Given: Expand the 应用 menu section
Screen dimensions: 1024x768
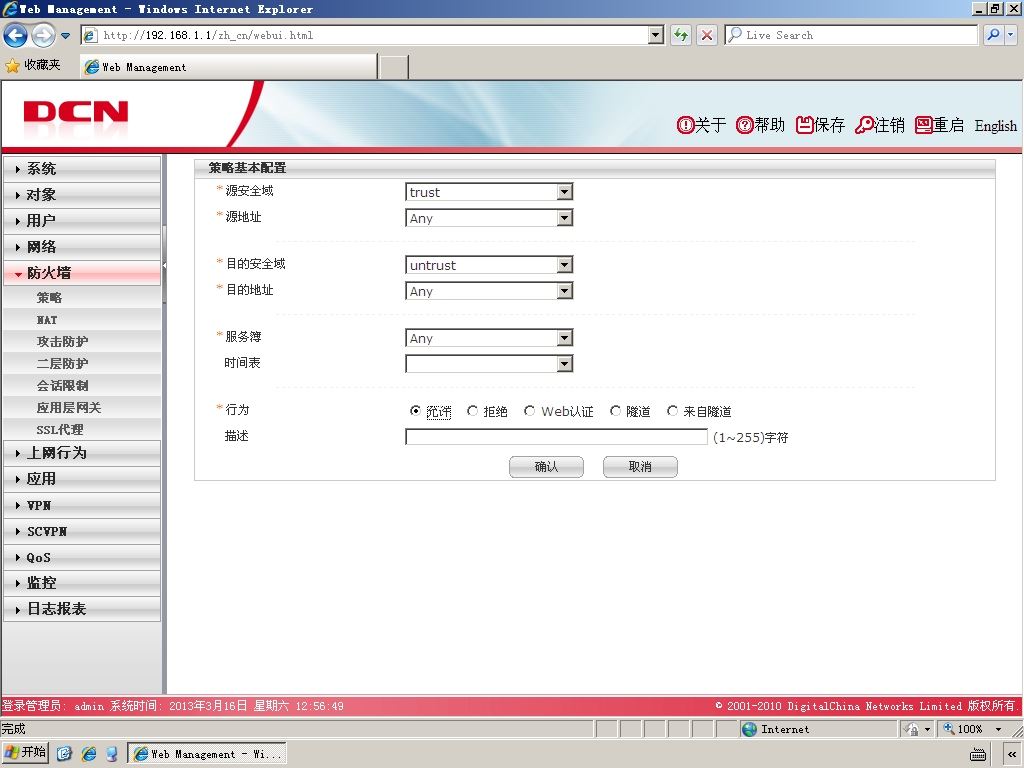Looking at the screenshot, I should coord(82,479).
